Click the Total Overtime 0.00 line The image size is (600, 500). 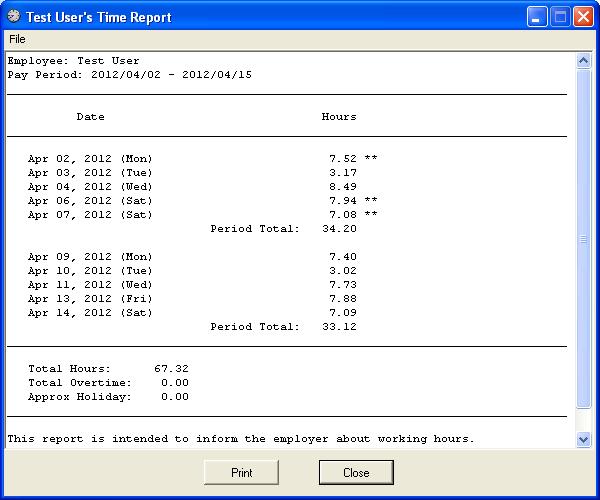point(108,383)
